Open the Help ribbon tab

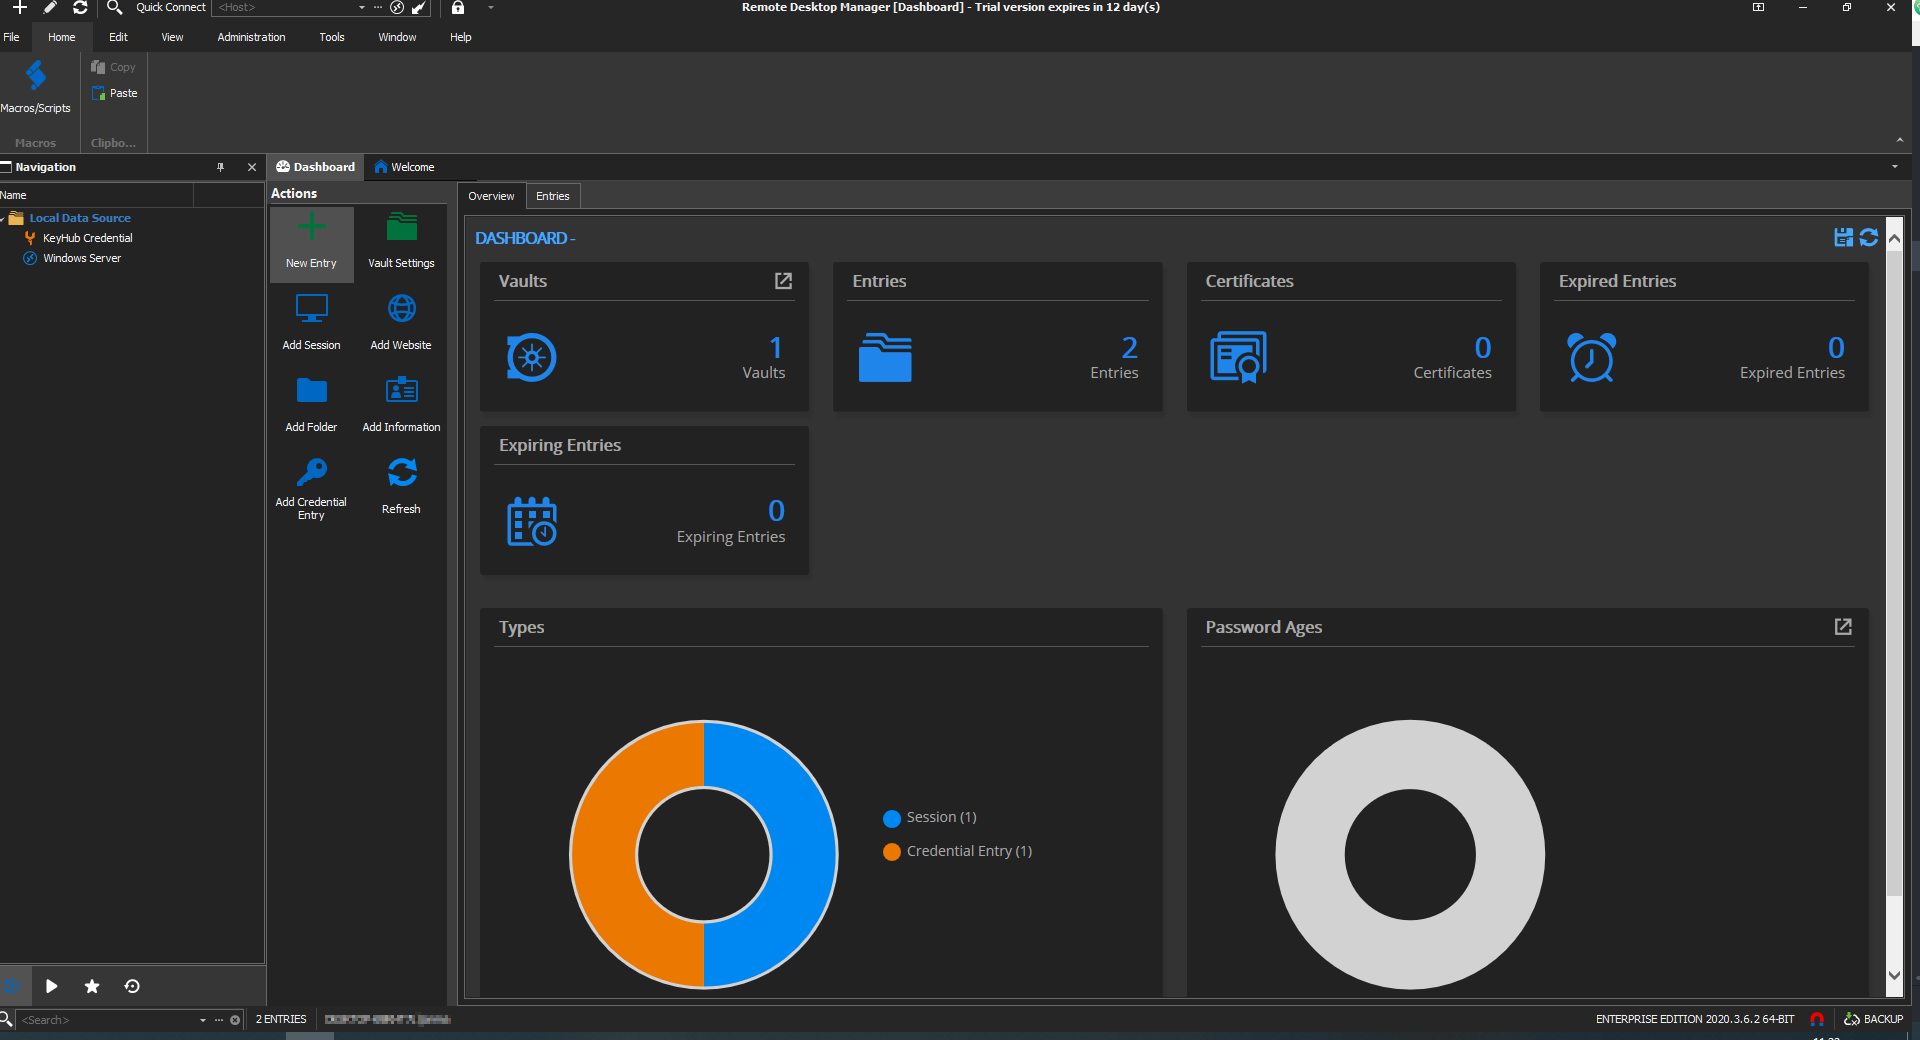click(x=460, y=37)
